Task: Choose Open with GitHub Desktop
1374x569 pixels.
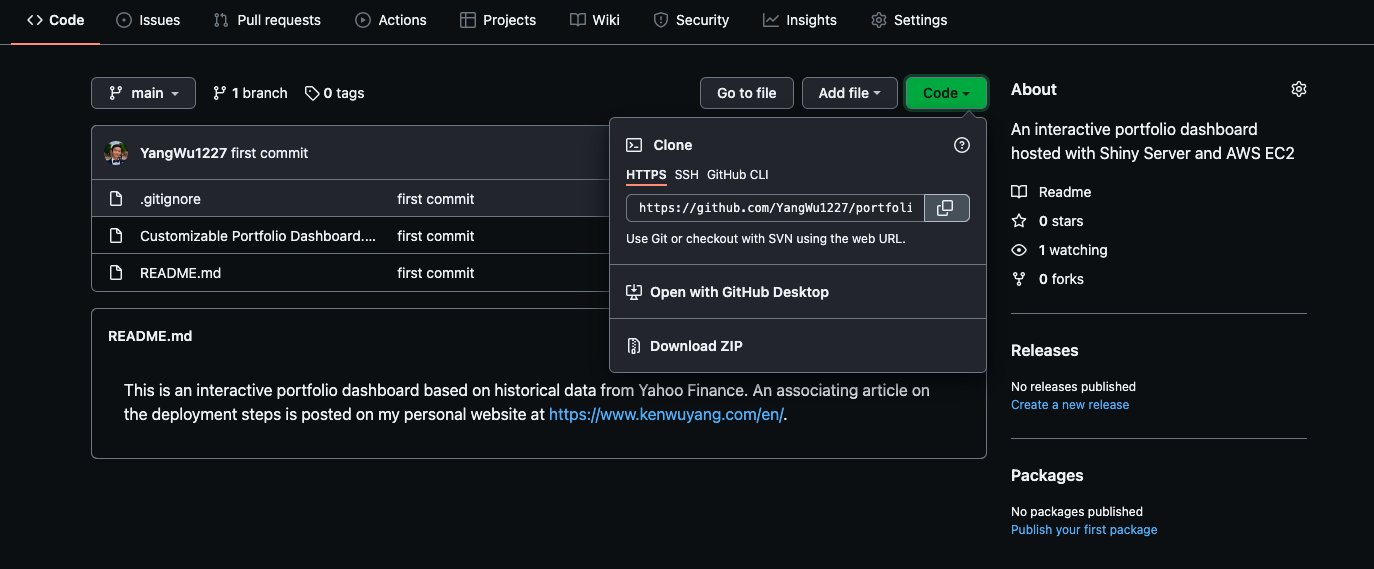Action: click(x=798, y=292)
